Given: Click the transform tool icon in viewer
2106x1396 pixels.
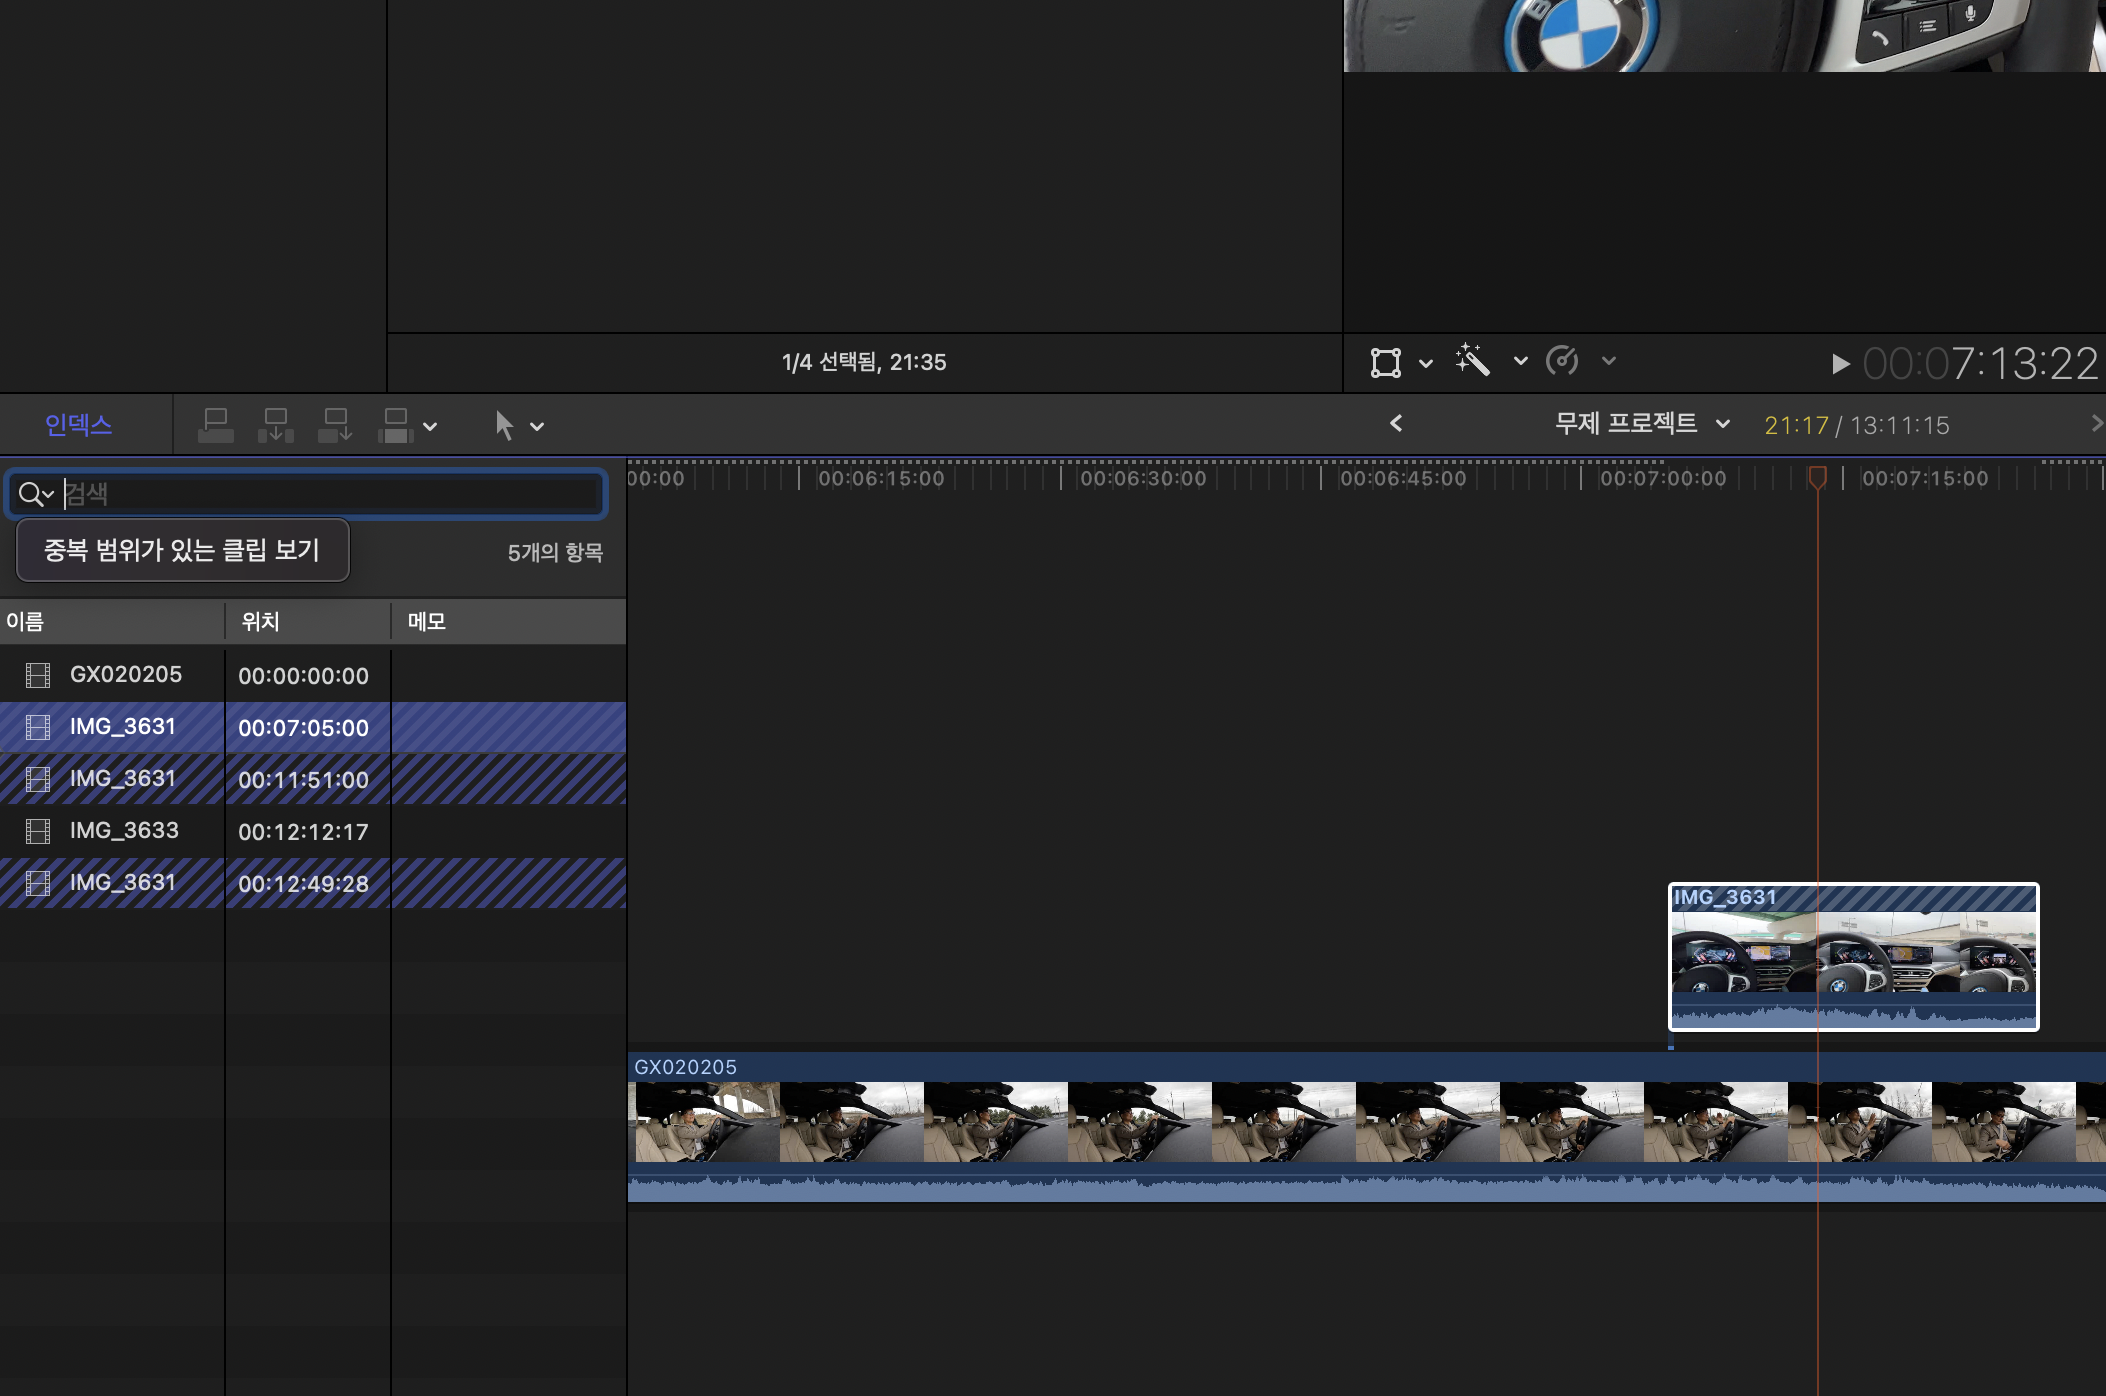Looking at the screenshot, I should coord(1385,362).
